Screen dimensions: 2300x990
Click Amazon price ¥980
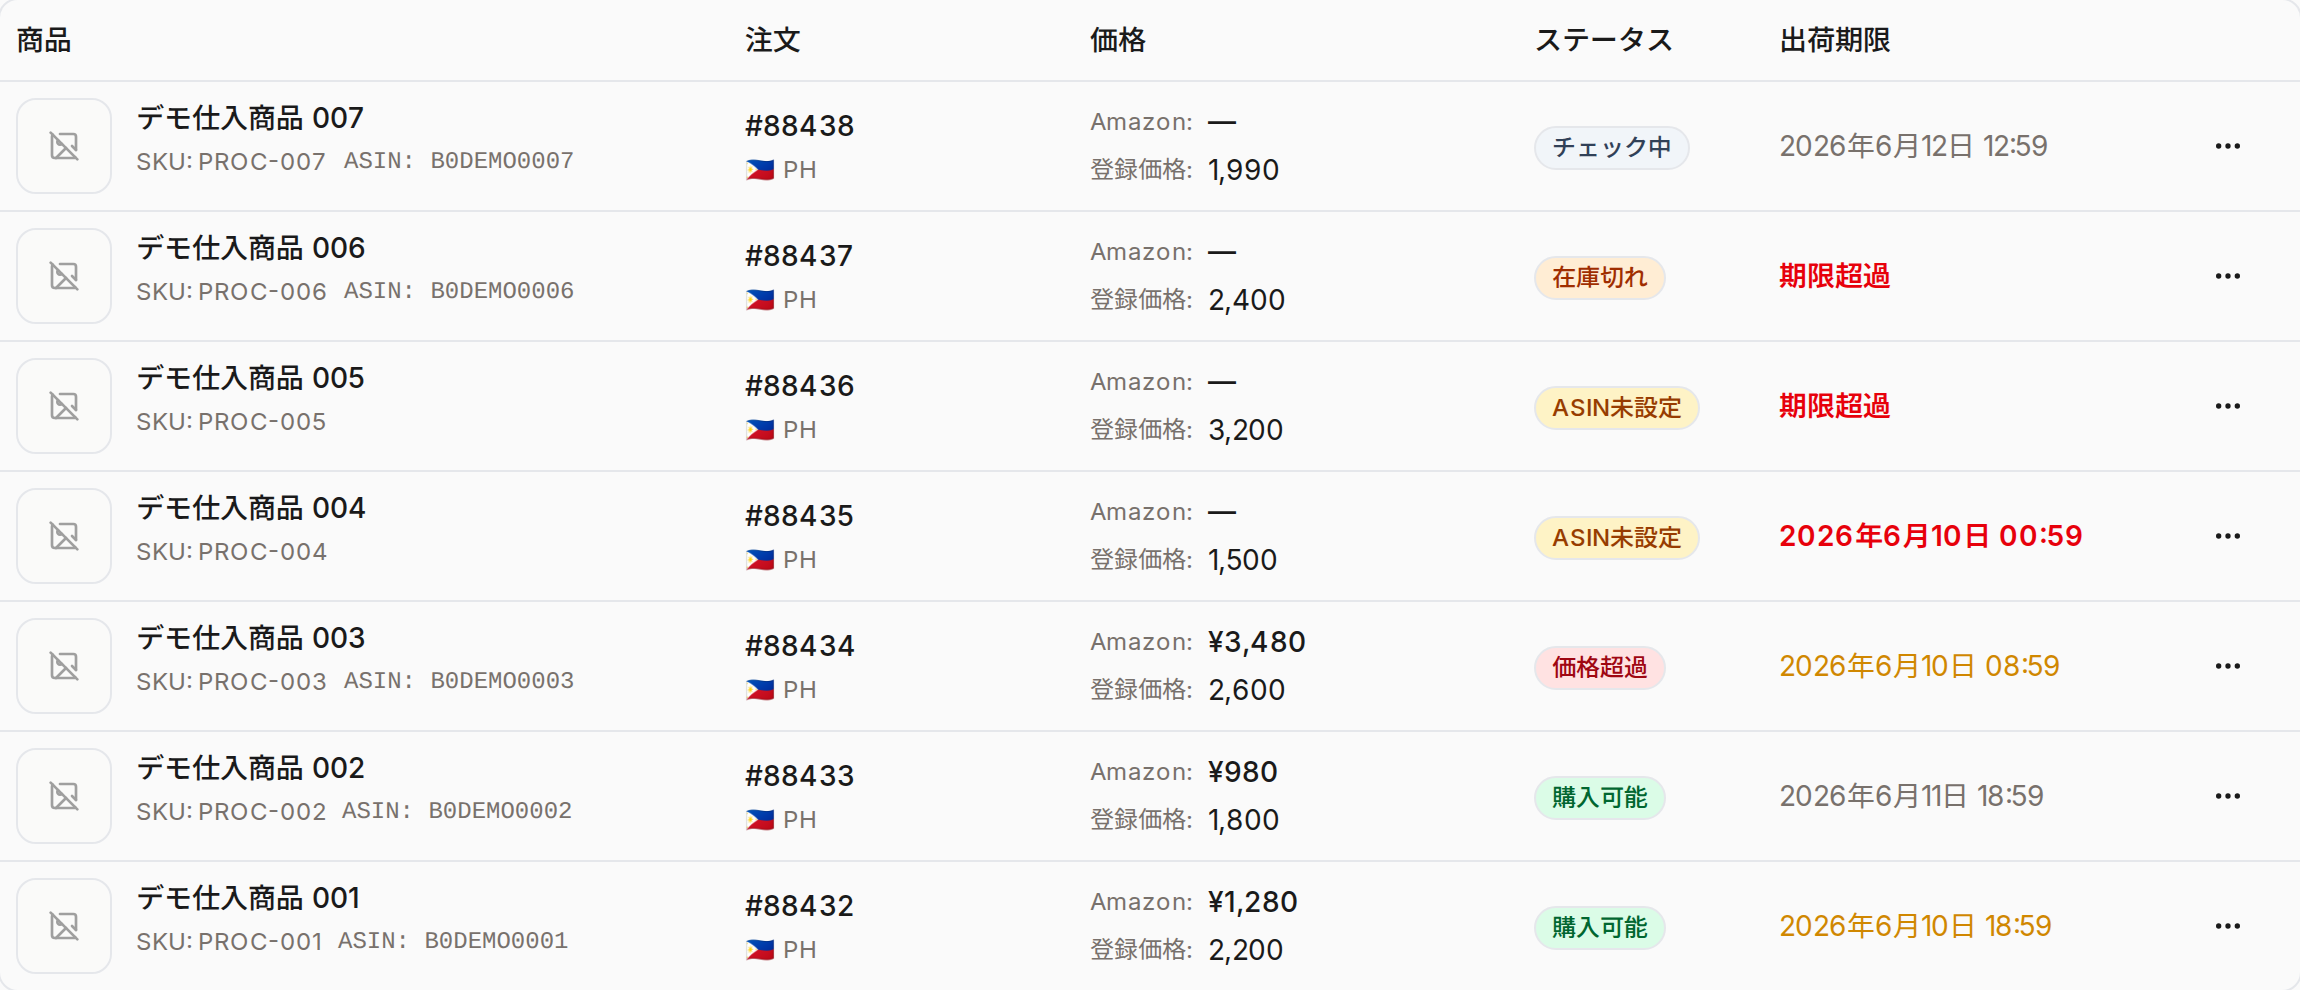(1243, 772)
